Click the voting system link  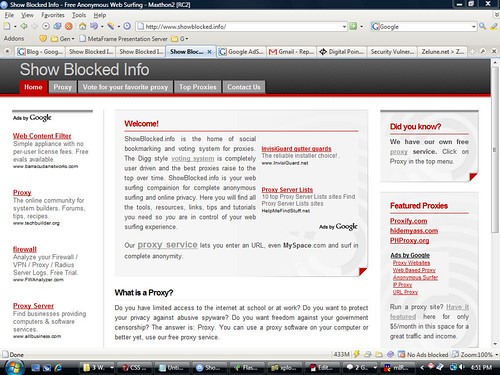point(193,159)
